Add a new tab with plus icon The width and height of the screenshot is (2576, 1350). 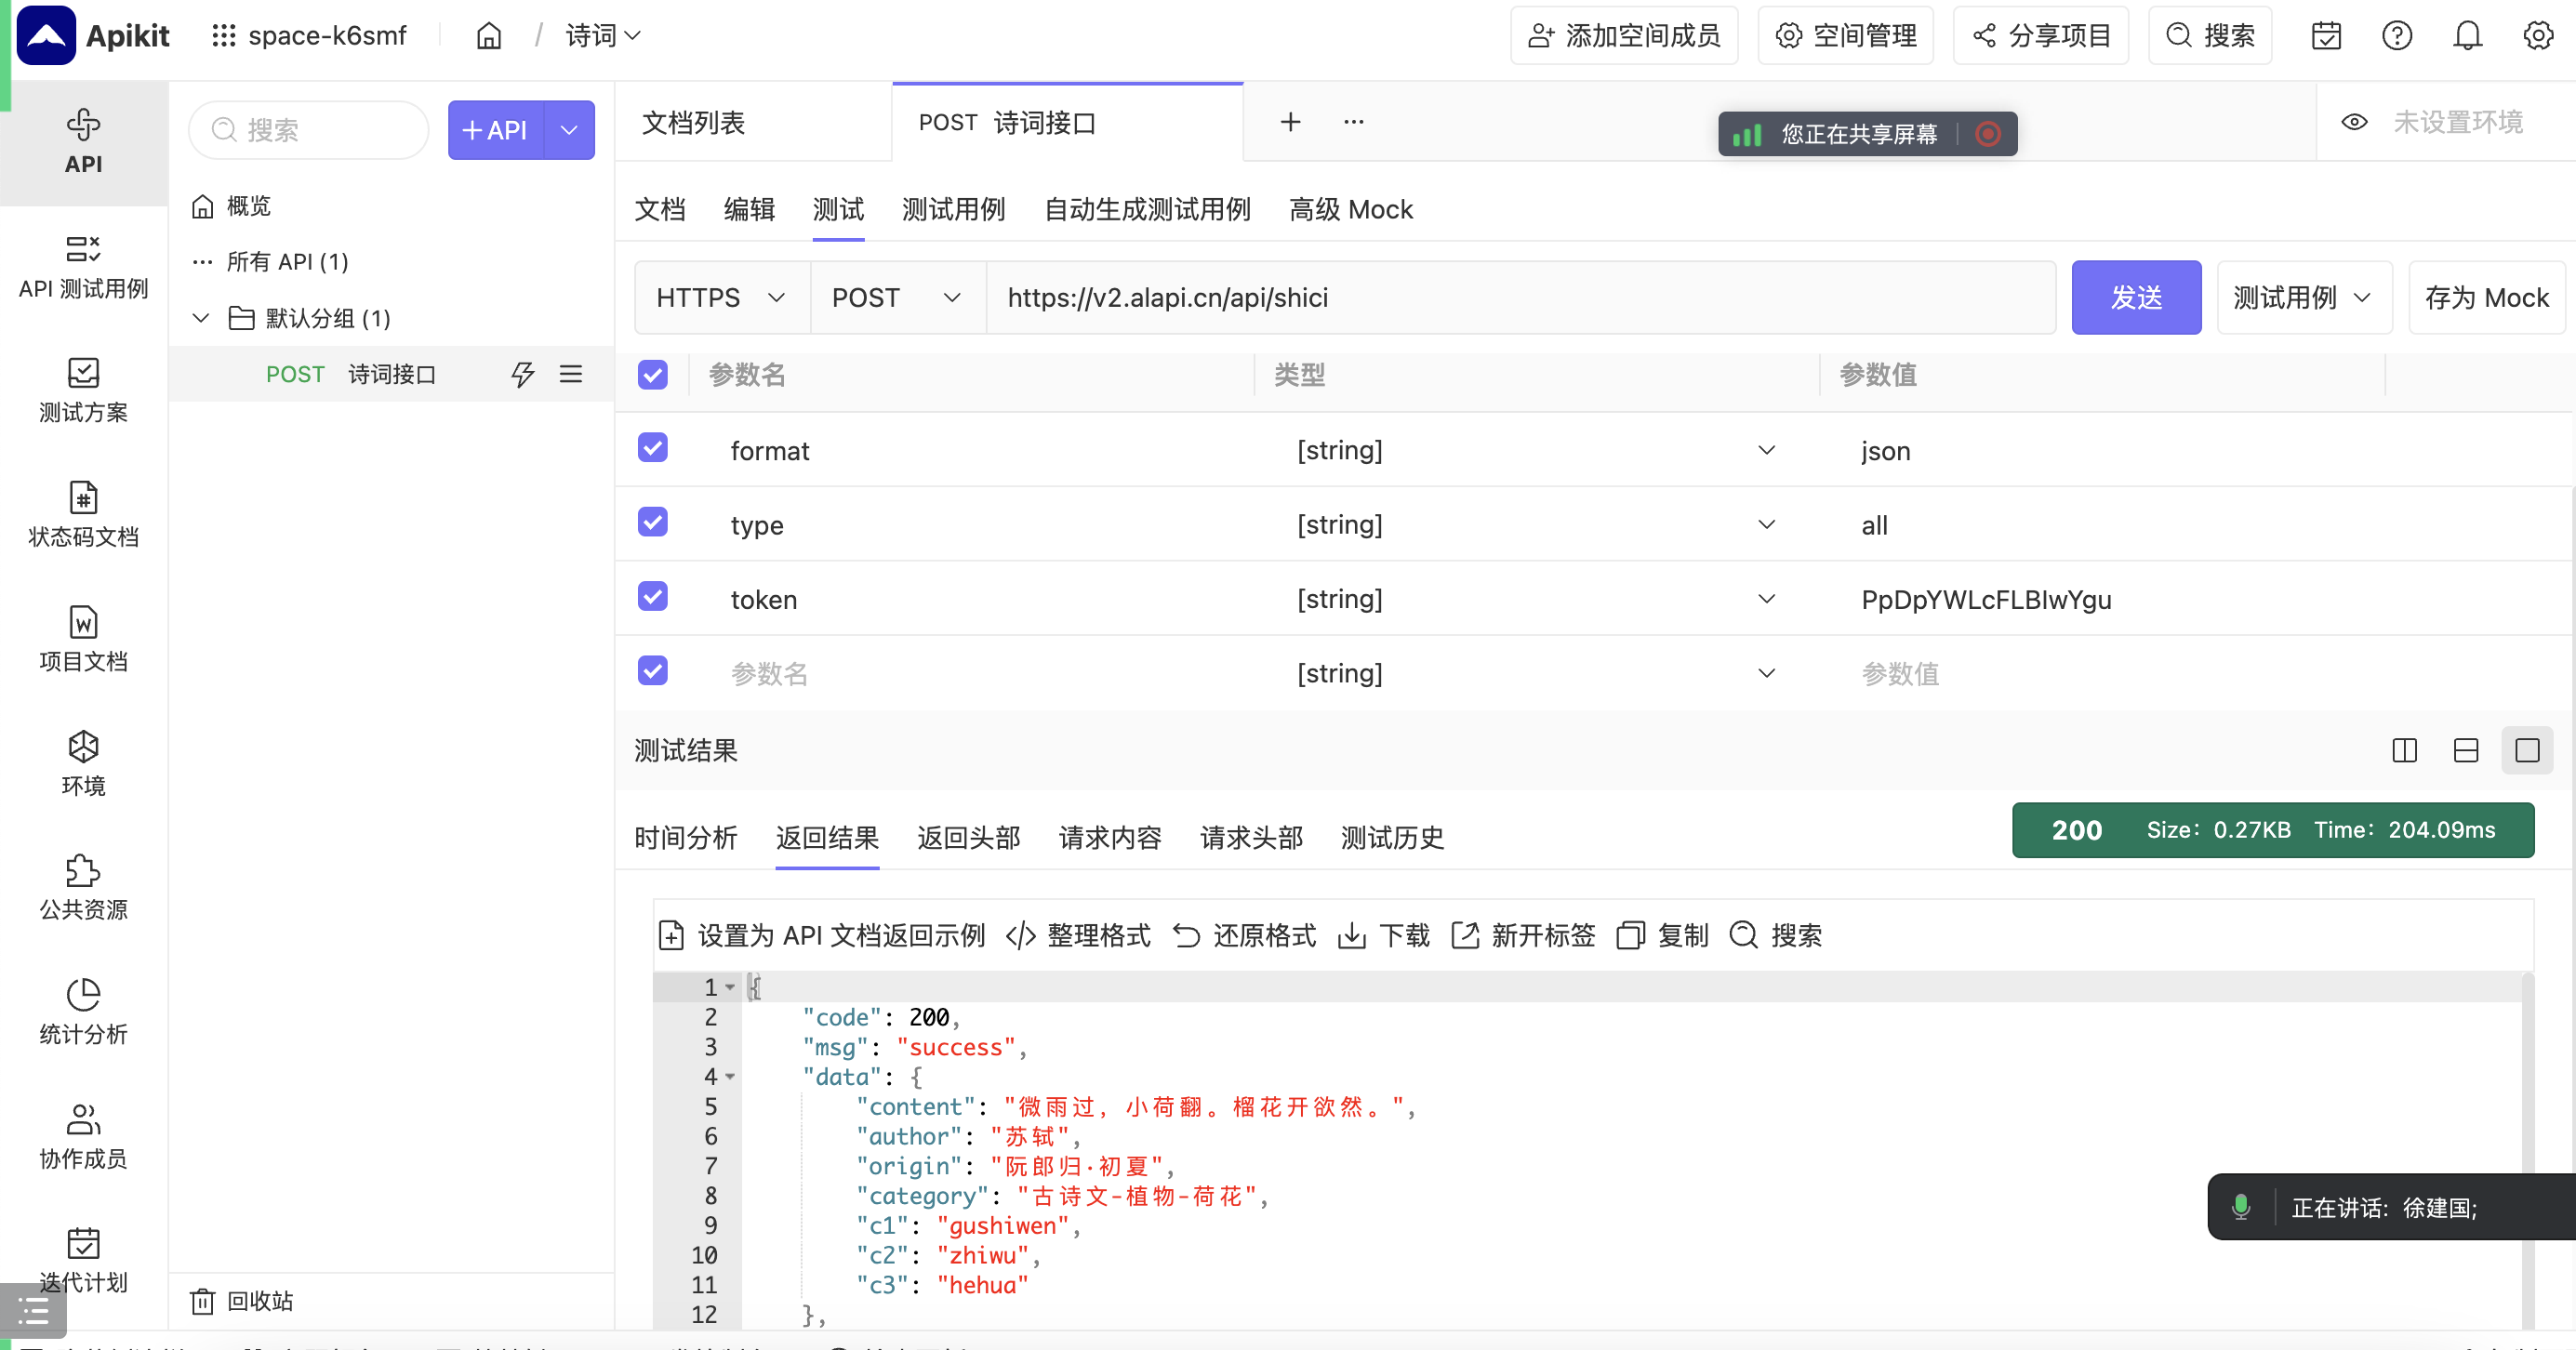[x=1291, y=122]
